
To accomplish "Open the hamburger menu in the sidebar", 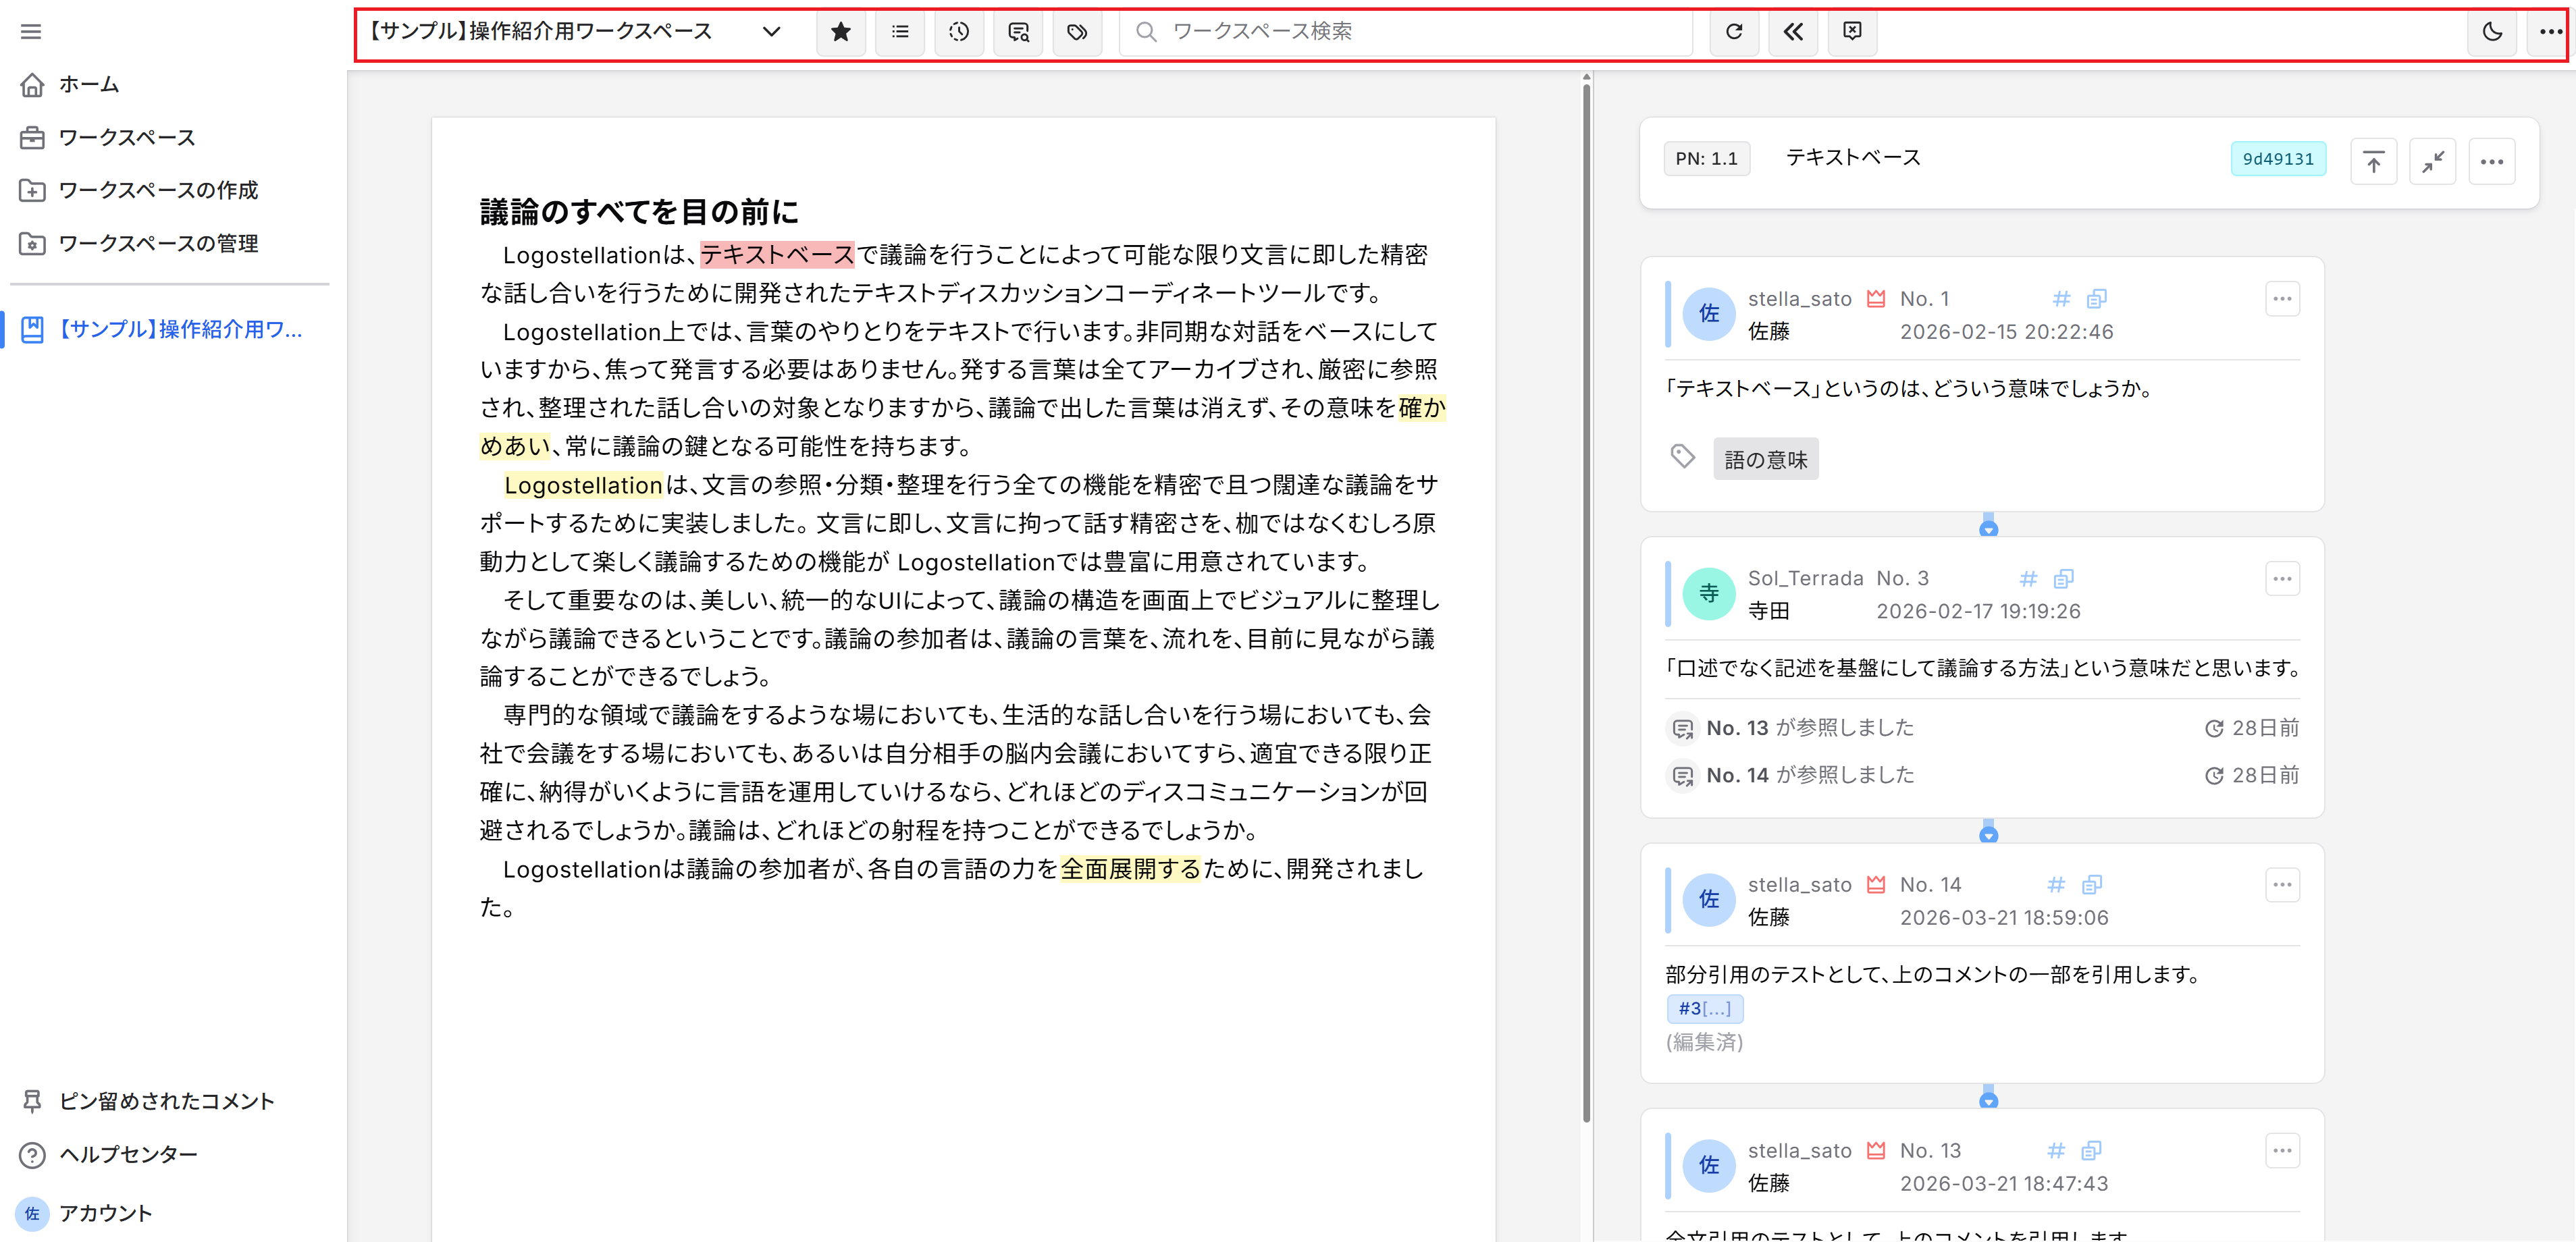I will click(31, 32).
